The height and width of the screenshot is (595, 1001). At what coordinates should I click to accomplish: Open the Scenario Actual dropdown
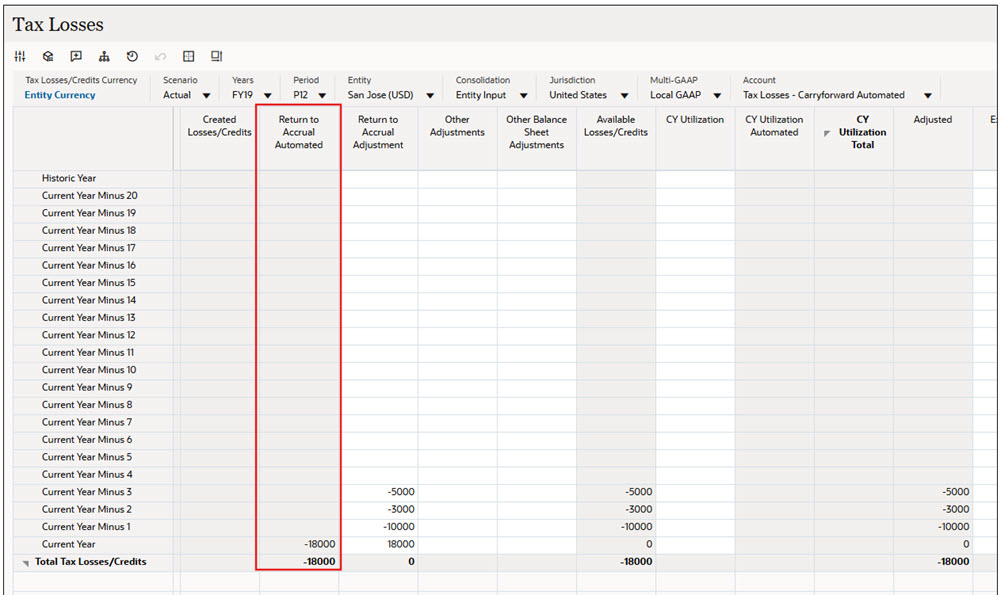206,96
